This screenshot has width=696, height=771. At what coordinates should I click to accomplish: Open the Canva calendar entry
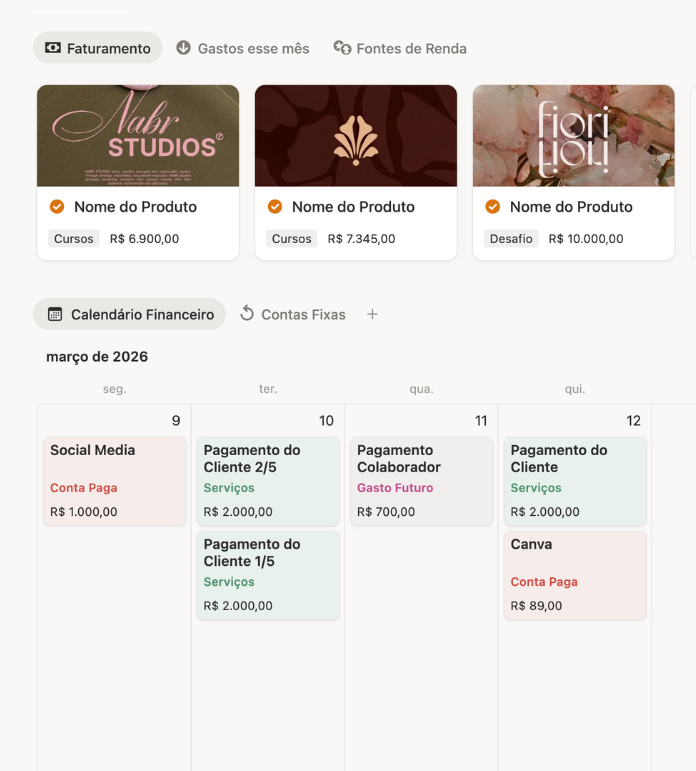click(x=575, y=575)
